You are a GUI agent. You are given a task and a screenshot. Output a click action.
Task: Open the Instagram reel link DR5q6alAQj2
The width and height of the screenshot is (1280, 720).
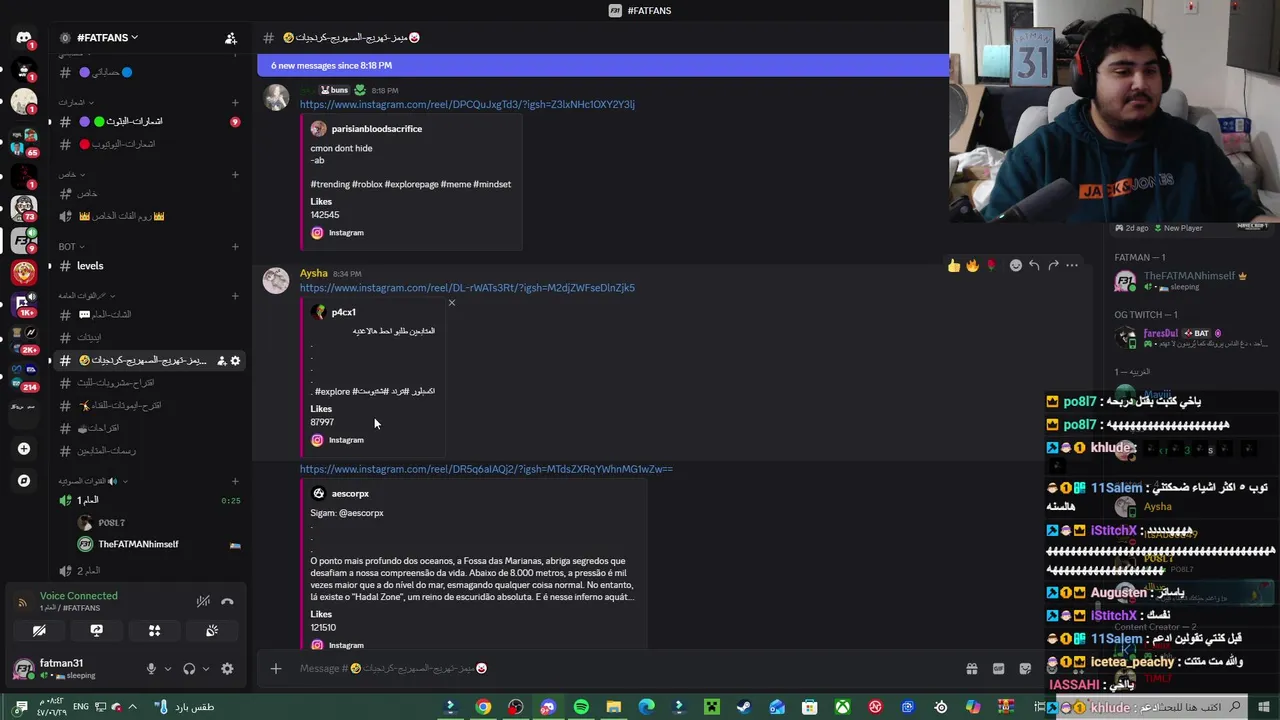(x=486, y=469)
